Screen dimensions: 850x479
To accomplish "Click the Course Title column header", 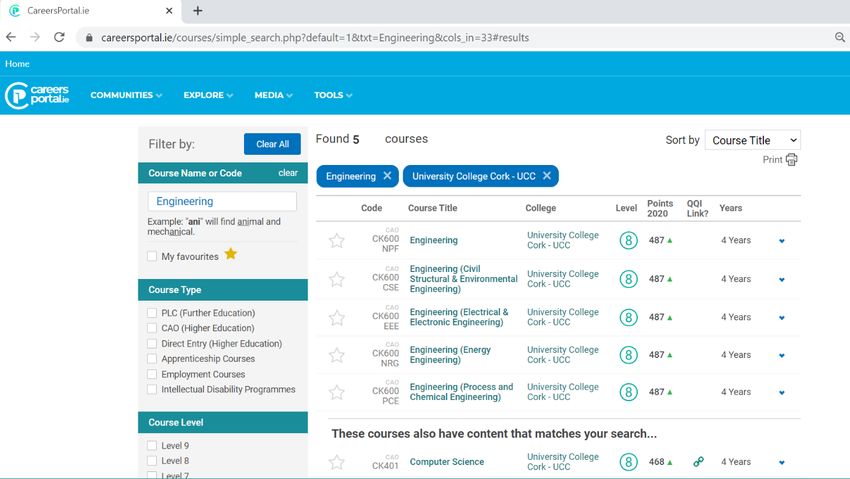I will 433,208.
